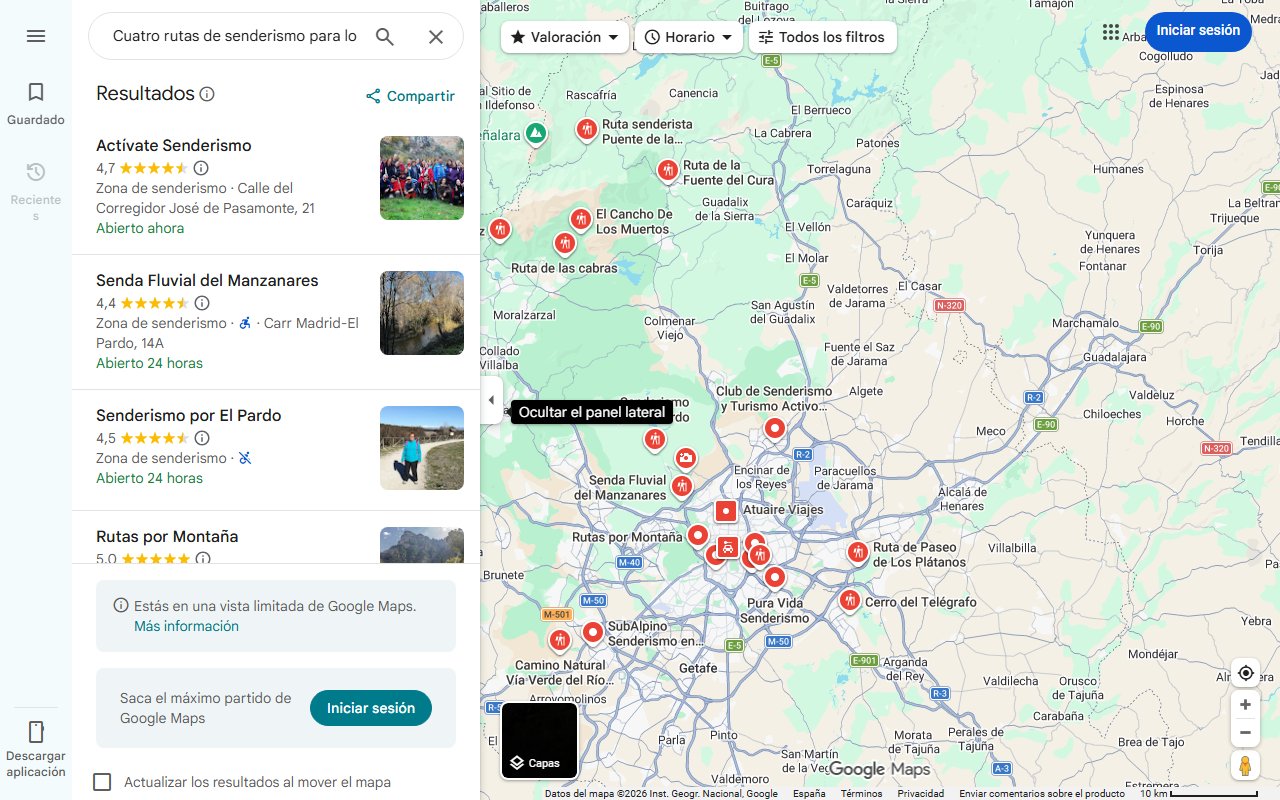Screen dimensions: 1280x800
Task: Expand the Horario dropdown arrow
Action: [727, 37]
